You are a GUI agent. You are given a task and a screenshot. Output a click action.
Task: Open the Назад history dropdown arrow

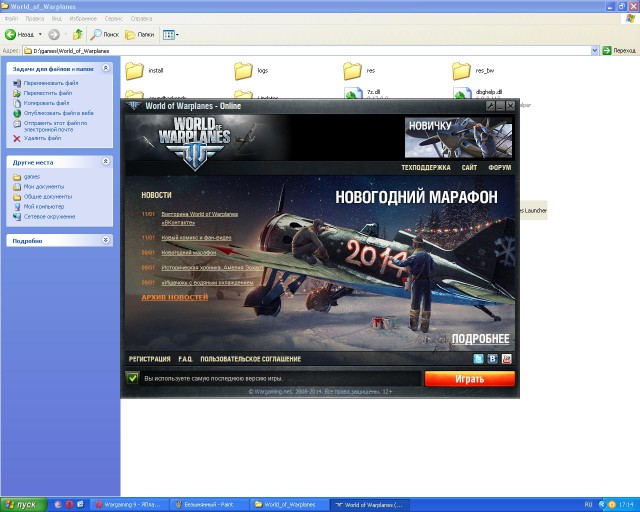click(40, 35)
